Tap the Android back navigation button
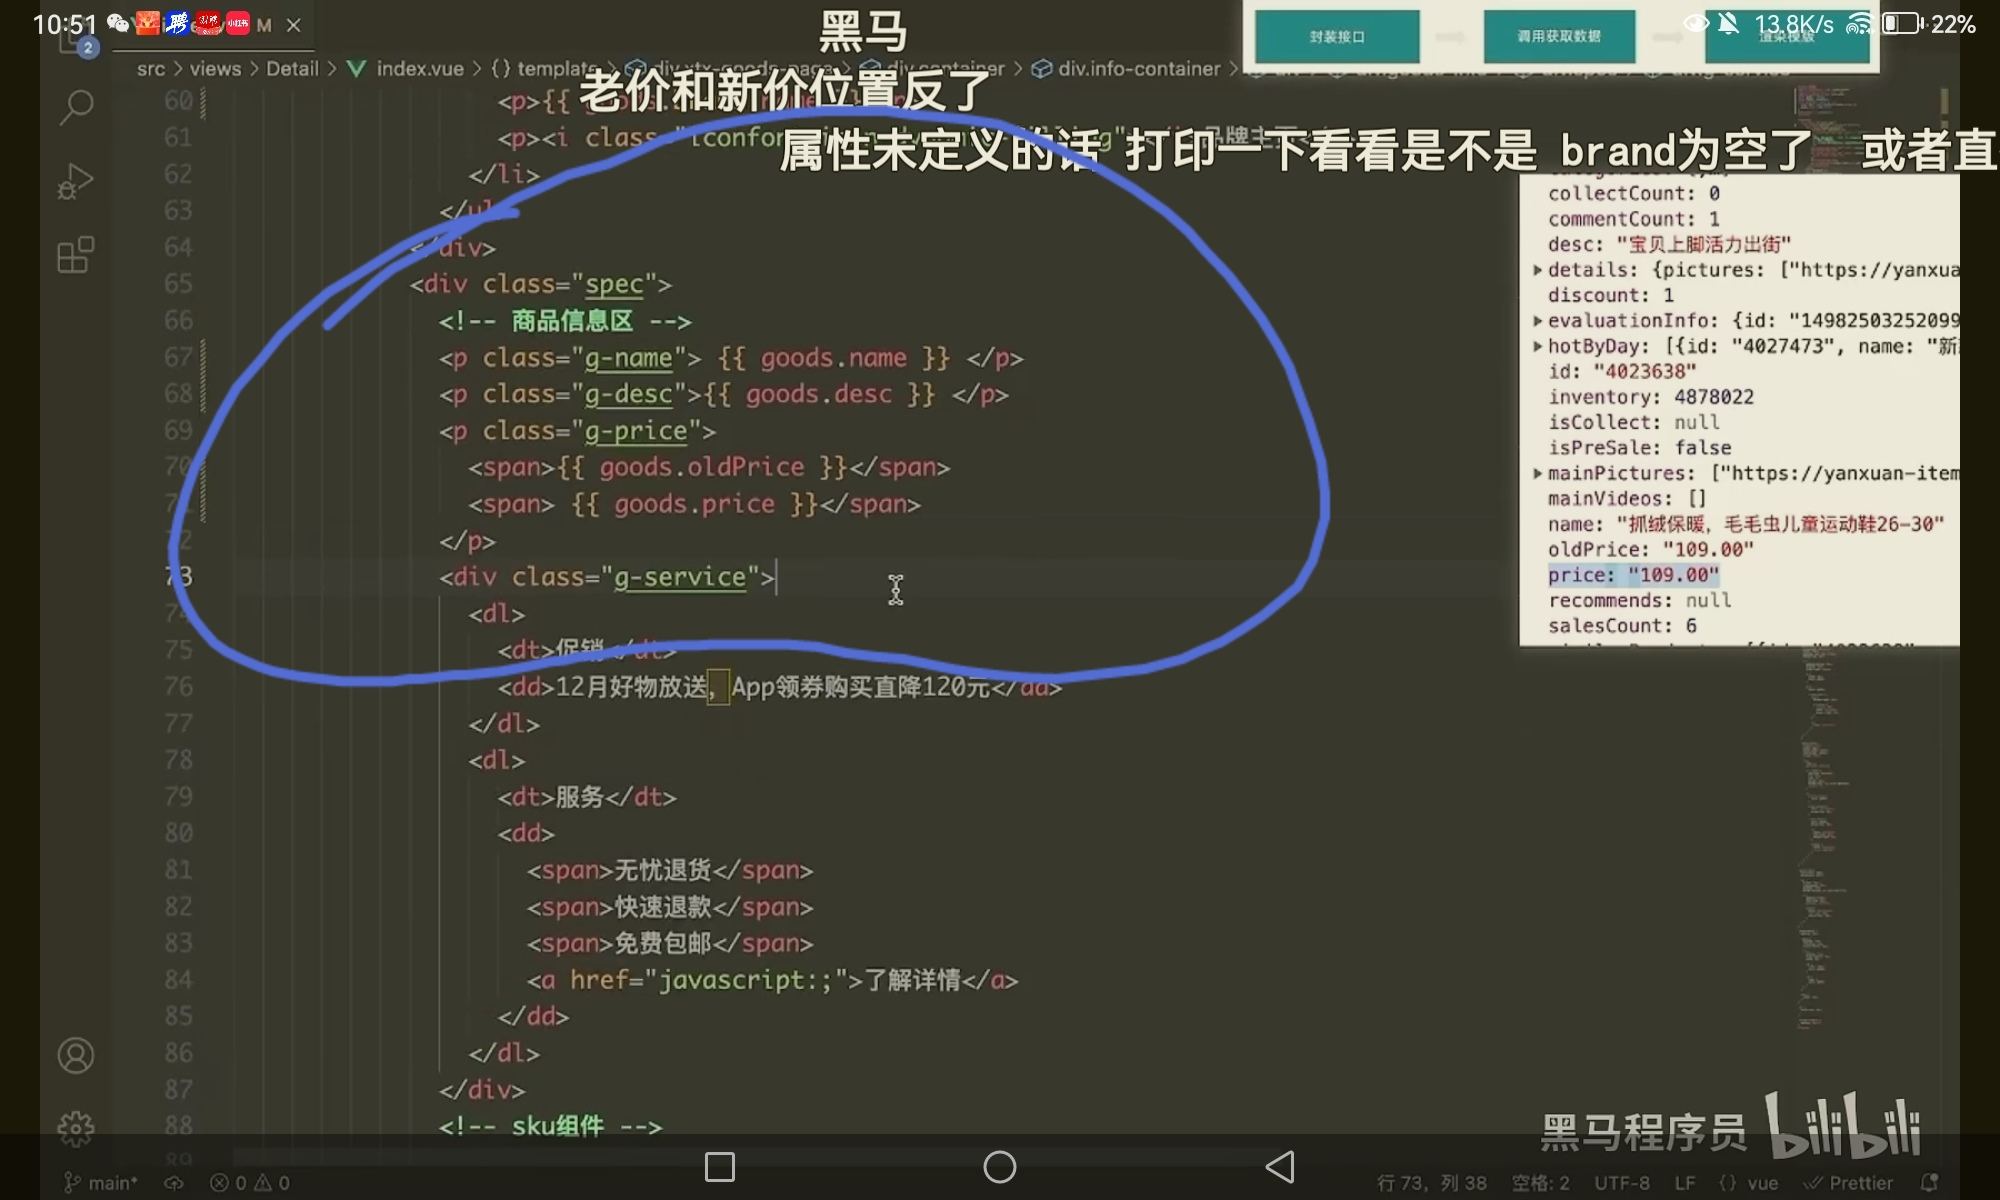 (1280, 1167)
